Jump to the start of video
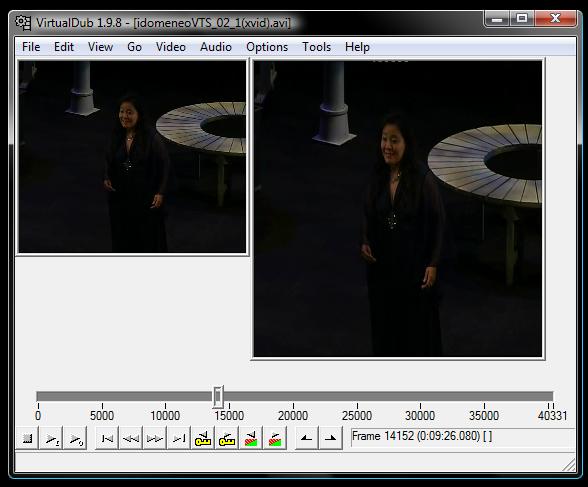Image resolution: width=588 pixels, height=487 pixels. (107, 438)
